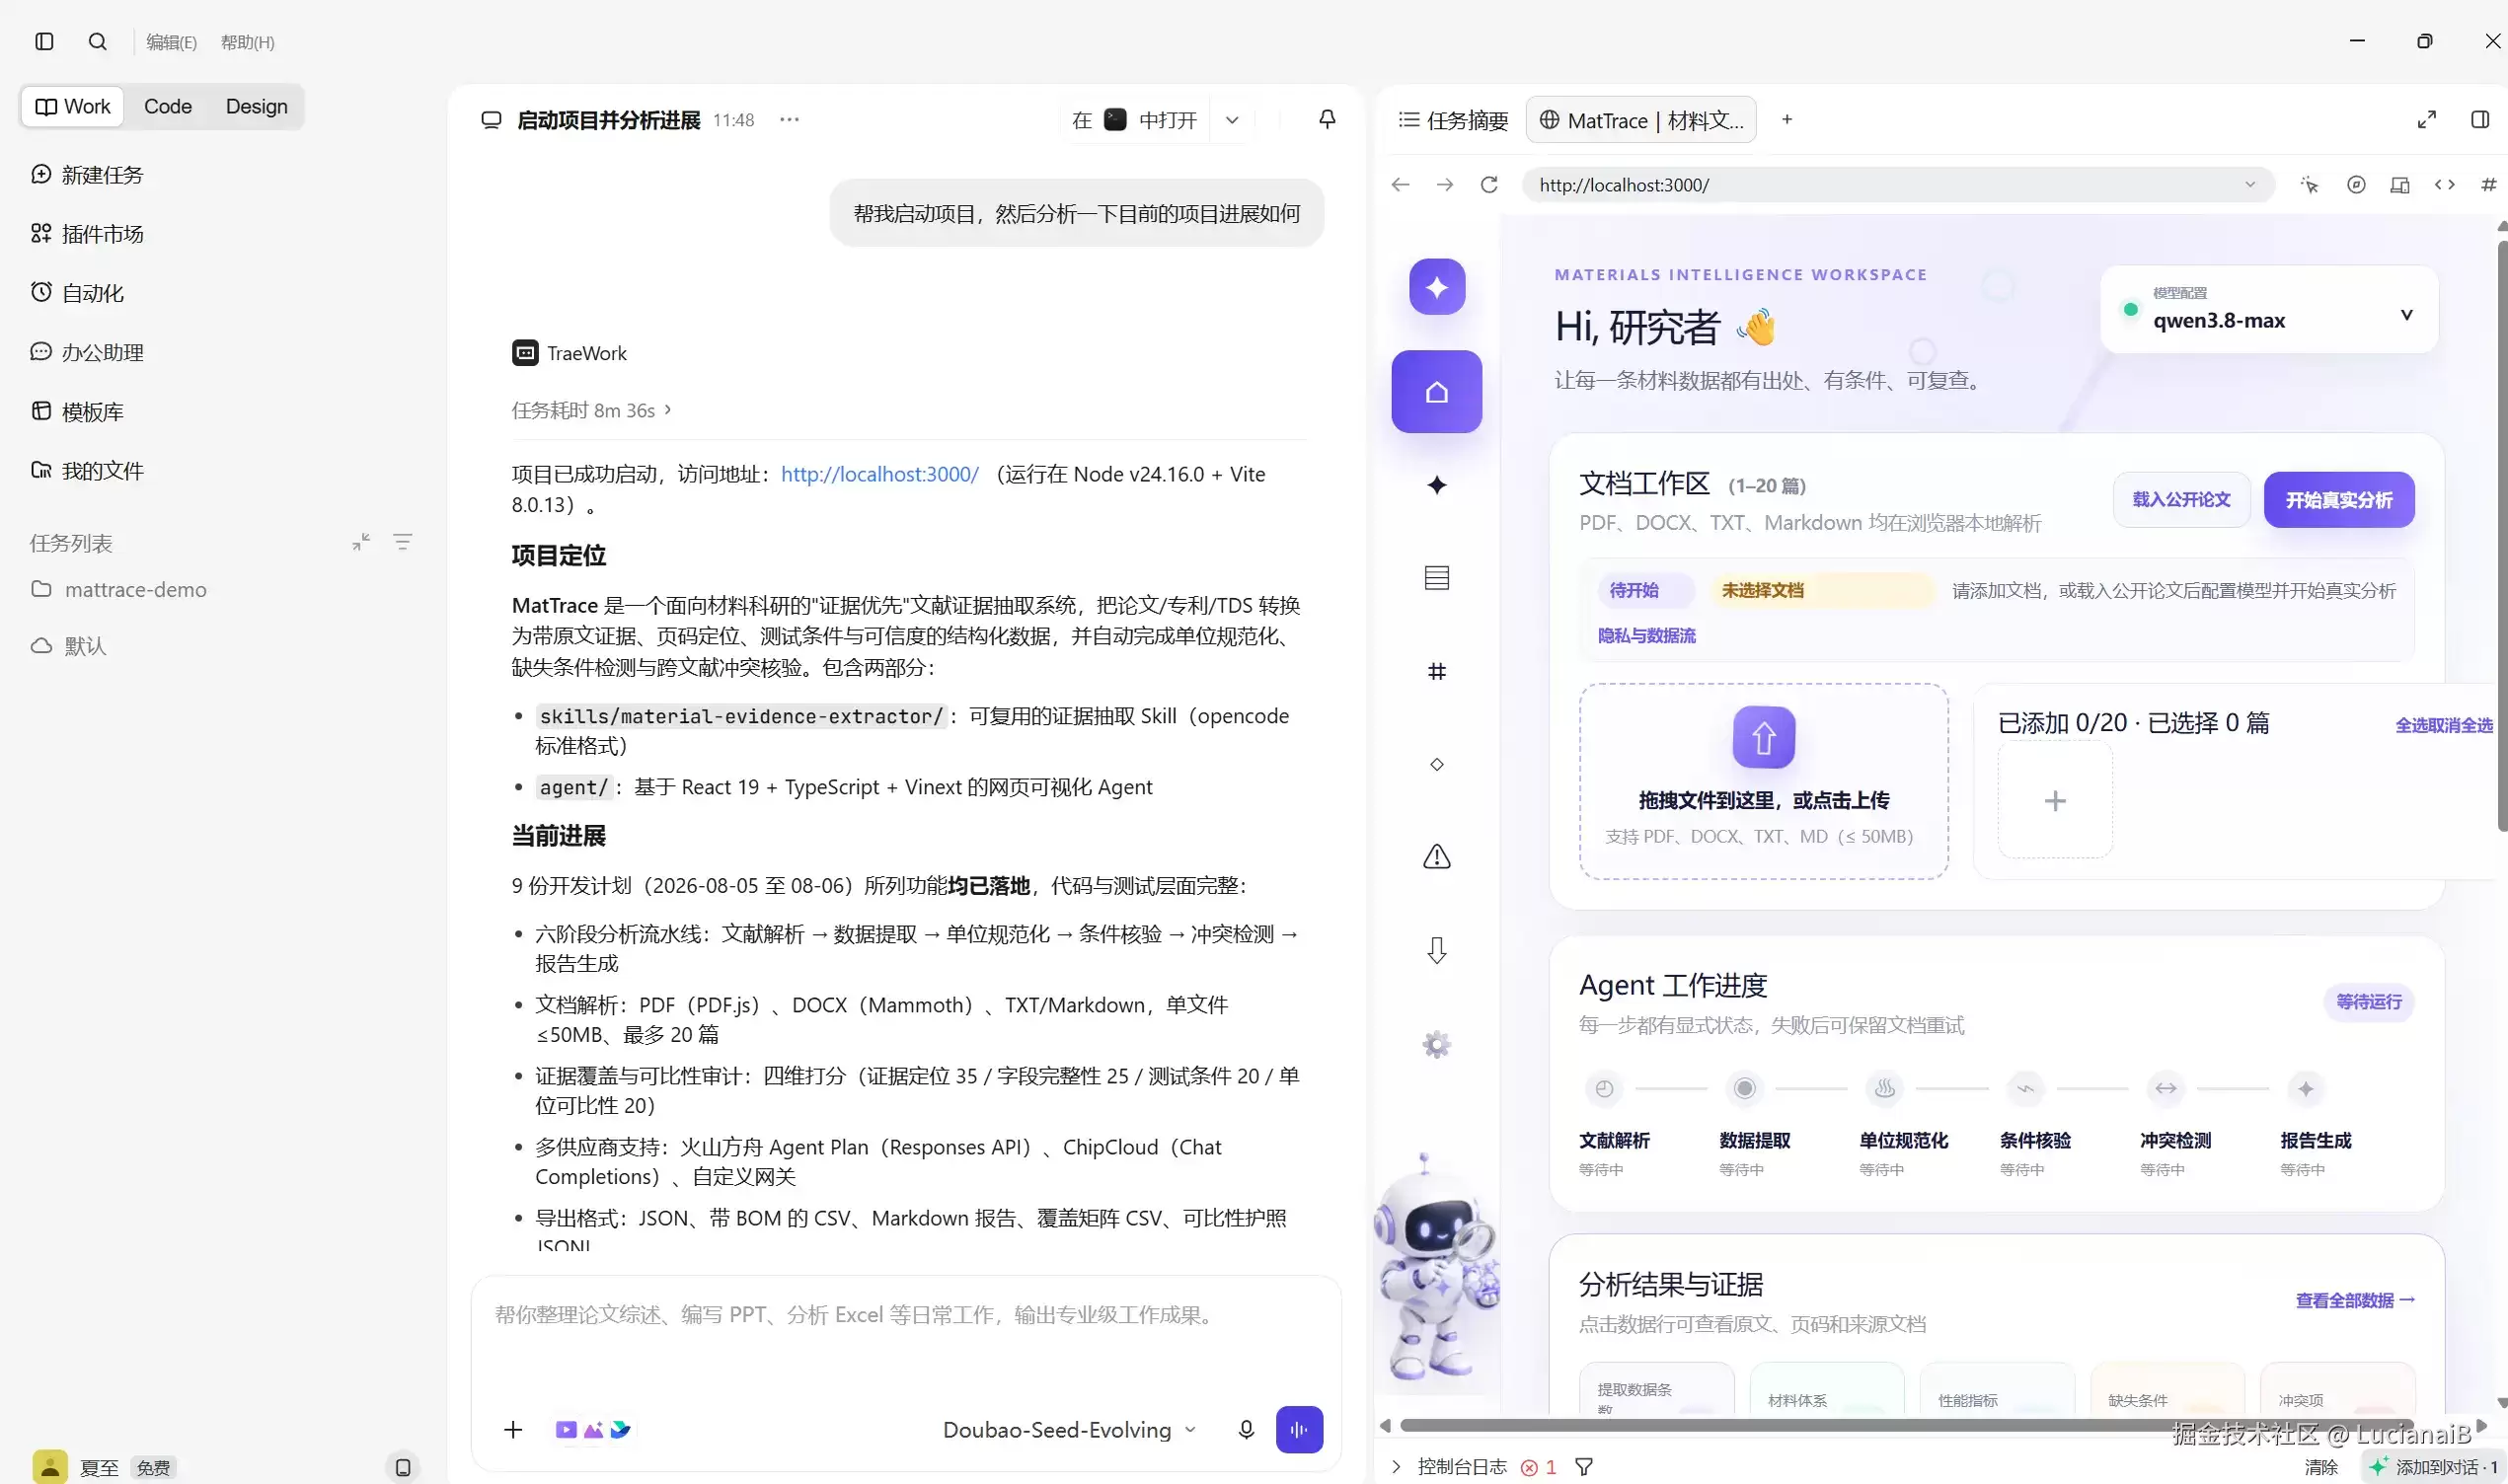This screenshot has height=1484, width=2508.
Task: Expand the 任务耗时 8m 36s details
Action: click(592, 410)
